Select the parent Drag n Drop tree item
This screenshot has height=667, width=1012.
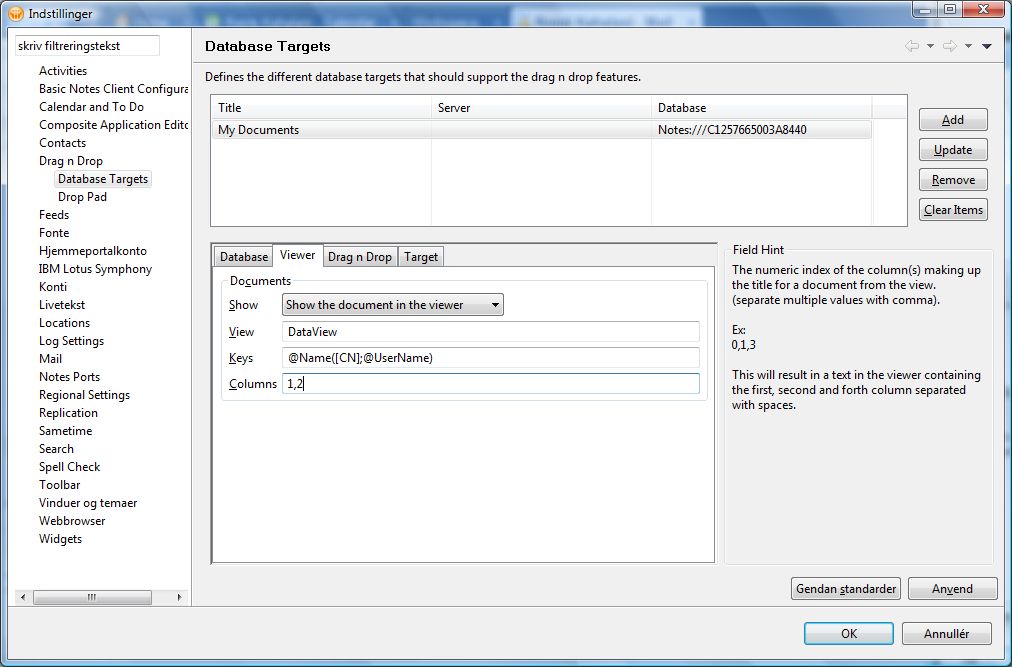click(70, 161)
